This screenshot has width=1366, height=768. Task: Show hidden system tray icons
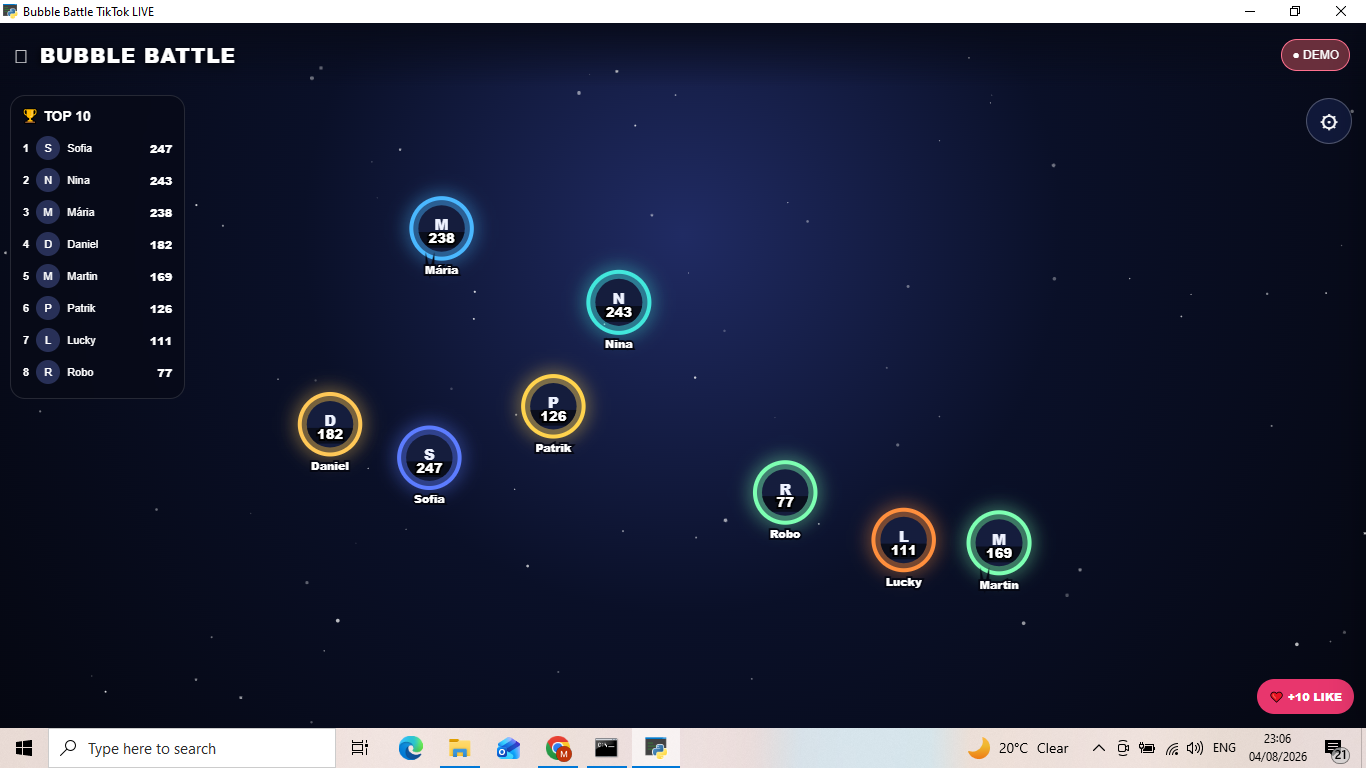pyautogui.click(x=1098, y=748)
